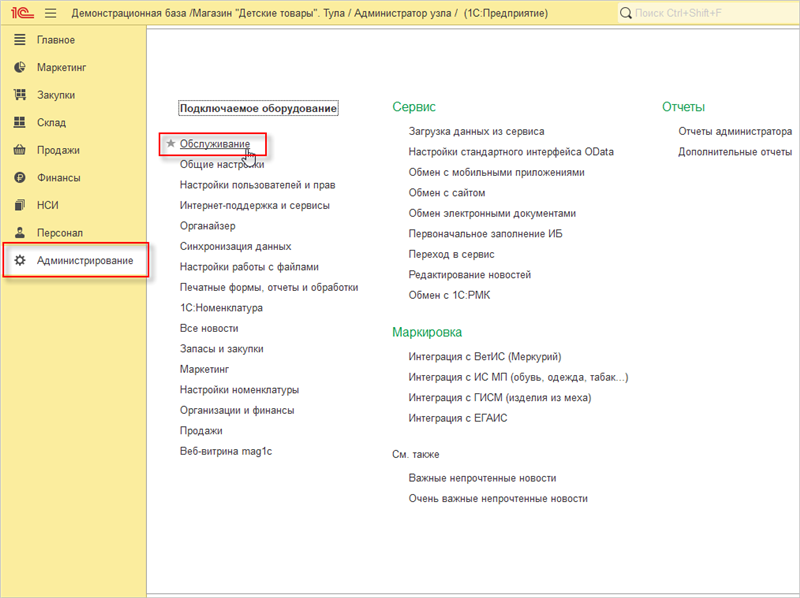Click the Маркетинг pie chart icon
Viewport: 800px width, 598px height.
tap(19, 68)
